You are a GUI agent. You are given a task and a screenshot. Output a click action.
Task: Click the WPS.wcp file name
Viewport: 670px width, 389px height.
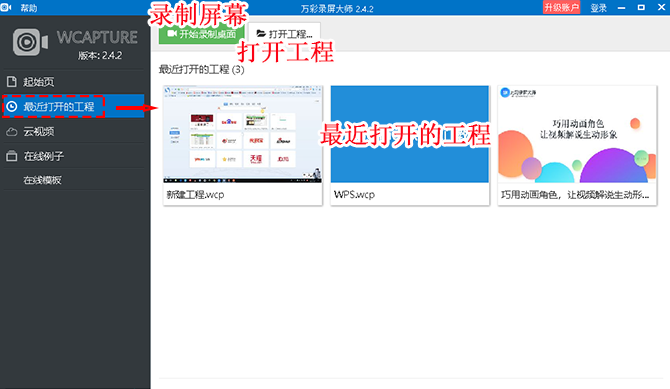point(354,194)
